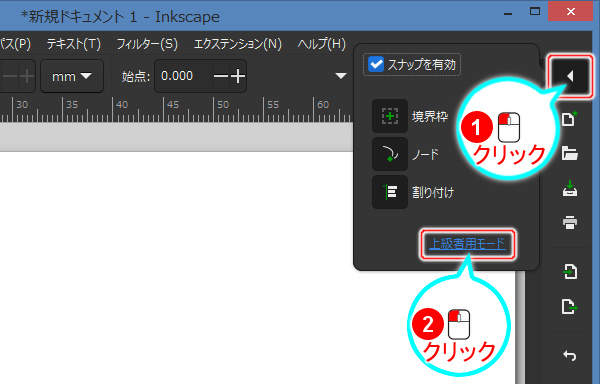
Task: Minimize the Inkscape window
Action: pyautogui.click(x=508, y=13)
